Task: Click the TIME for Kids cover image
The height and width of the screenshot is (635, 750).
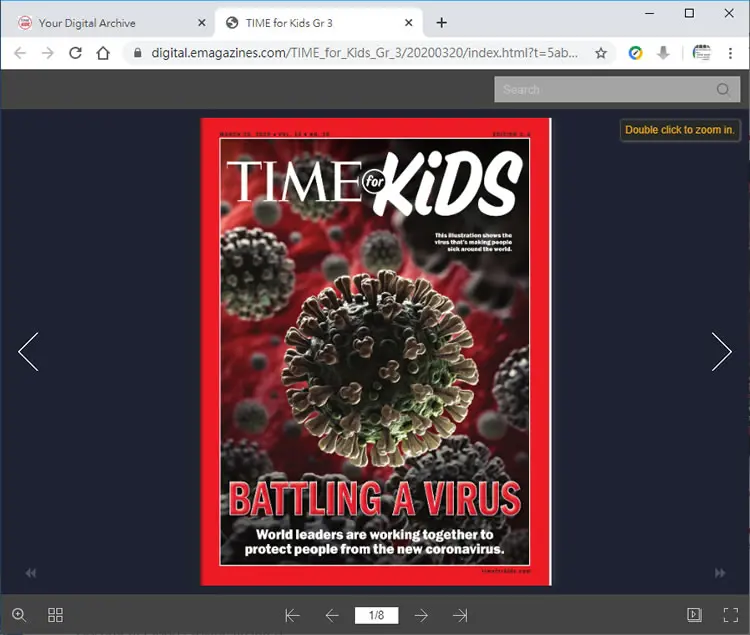Action: pos(376,351)
